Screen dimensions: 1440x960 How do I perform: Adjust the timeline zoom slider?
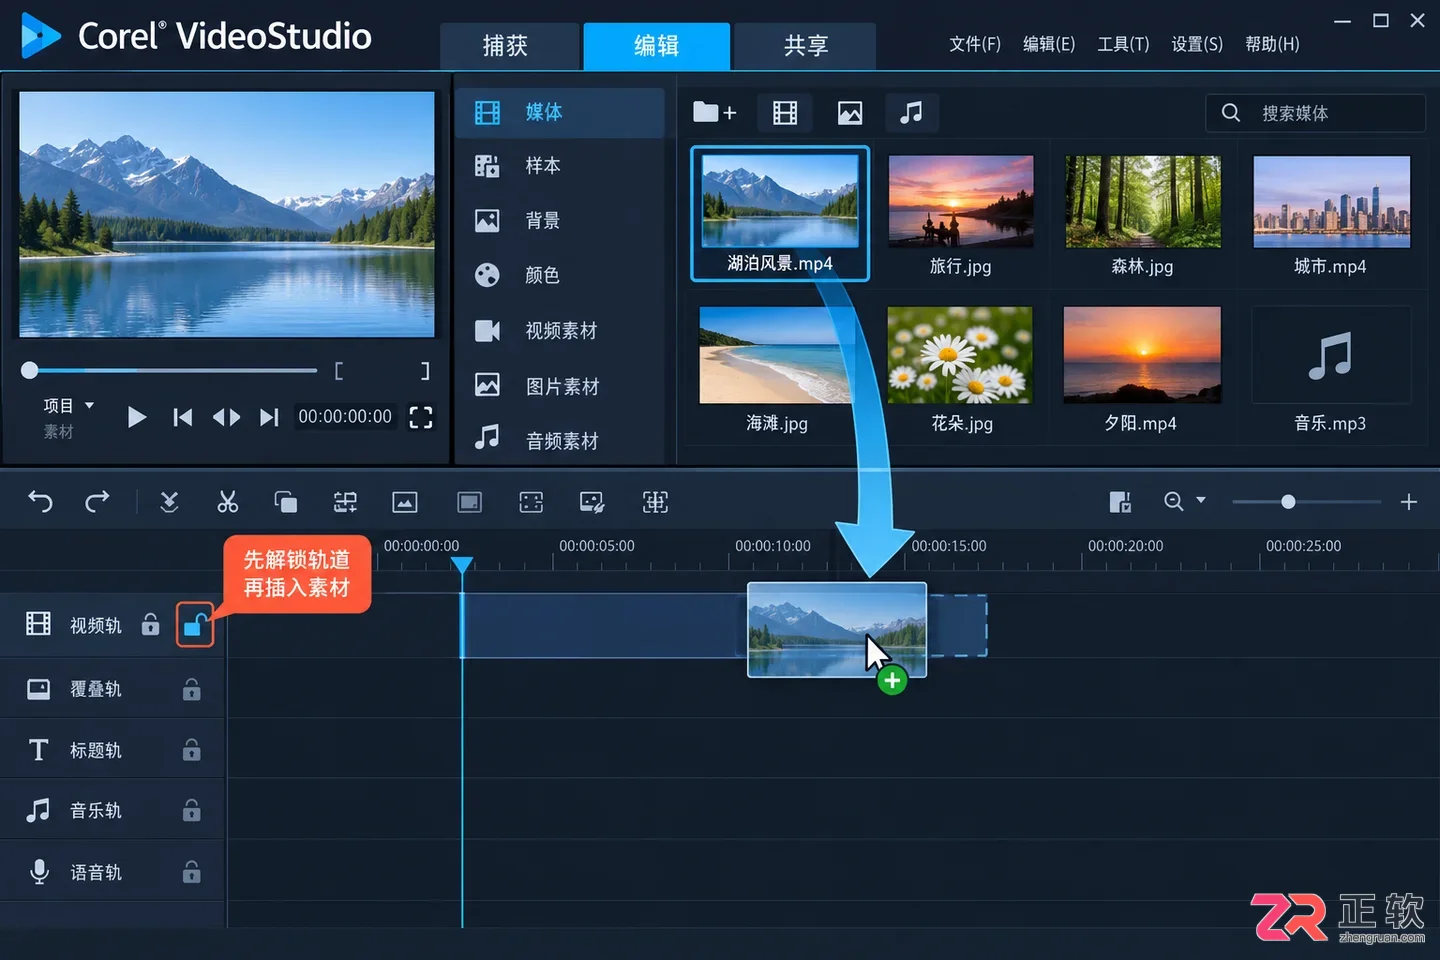(1288, 501)
